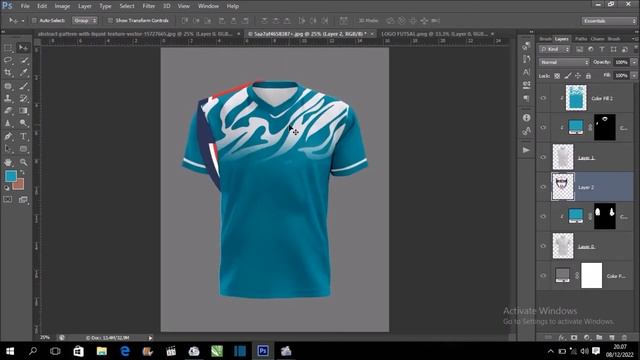Toggle visibility of Layer 1
The width and height of the screenshot is (640, 360).
[x=543, y=157]
